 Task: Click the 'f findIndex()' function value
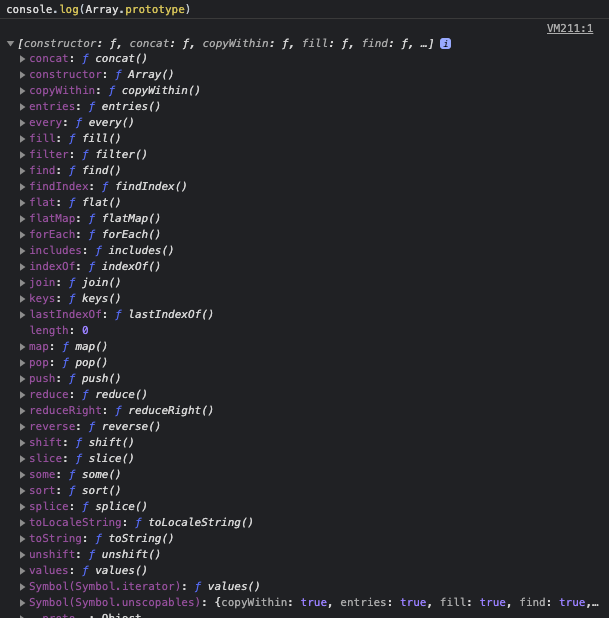(x=144, y=187)
